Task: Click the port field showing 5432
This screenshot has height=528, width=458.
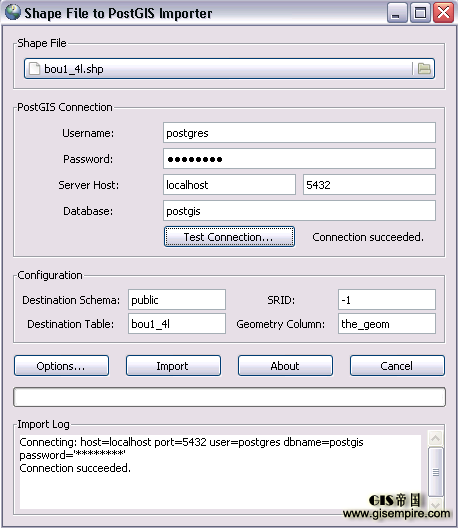Action: pos(369,185)
